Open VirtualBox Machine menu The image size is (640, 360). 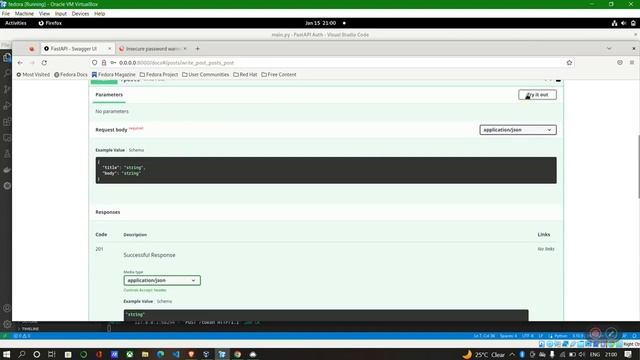point(24,13)
